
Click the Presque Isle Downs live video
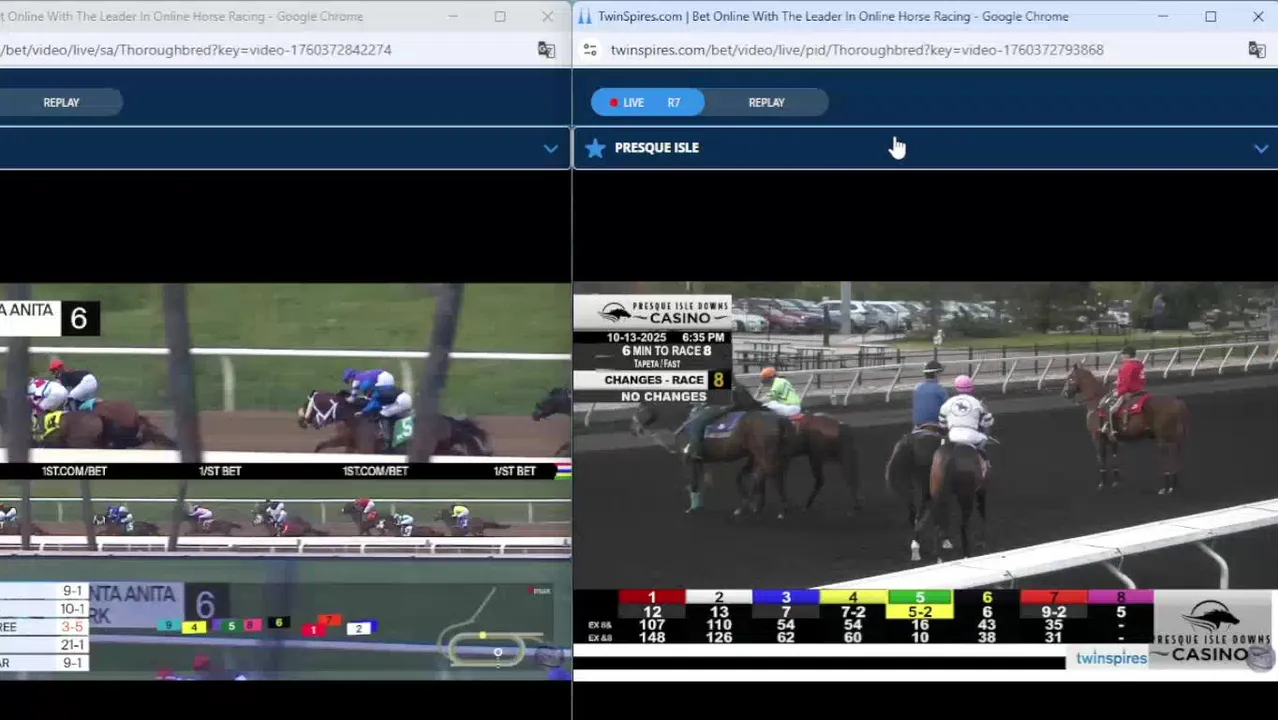coord(925,481)
